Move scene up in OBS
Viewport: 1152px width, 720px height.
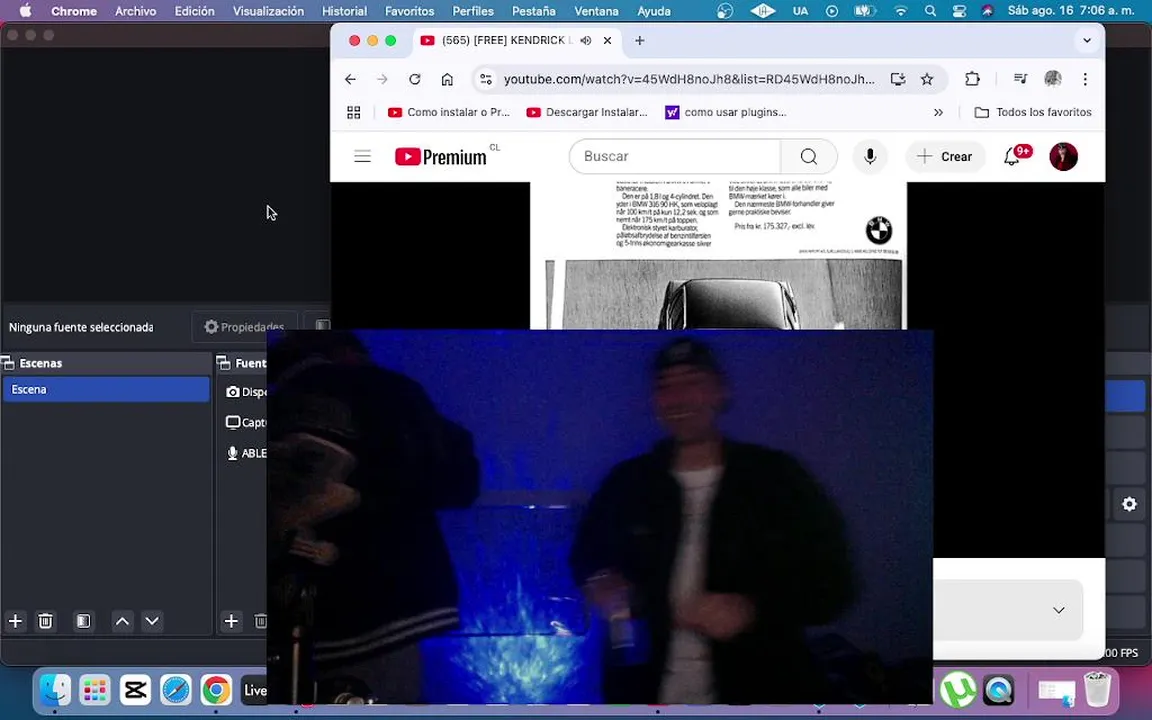[123, 622]
